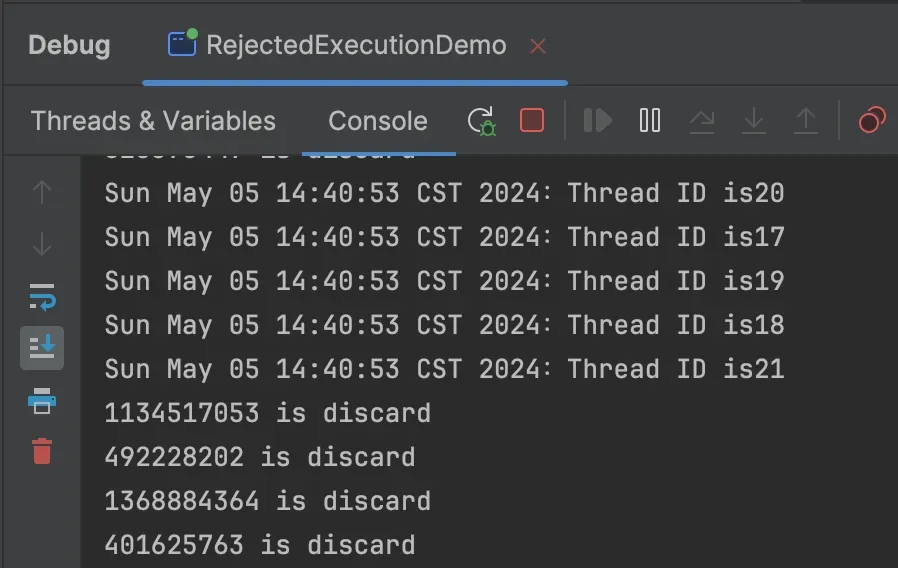Click the print console icon
898x568 pixels.
click(x=42, y=401)
